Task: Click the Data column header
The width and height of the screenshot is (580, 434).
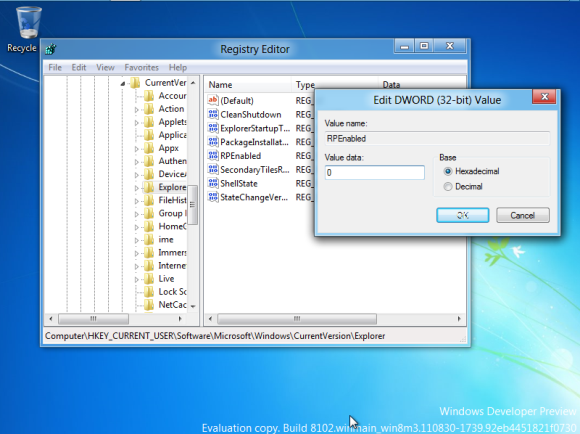Action: click(x=391, y=85)
